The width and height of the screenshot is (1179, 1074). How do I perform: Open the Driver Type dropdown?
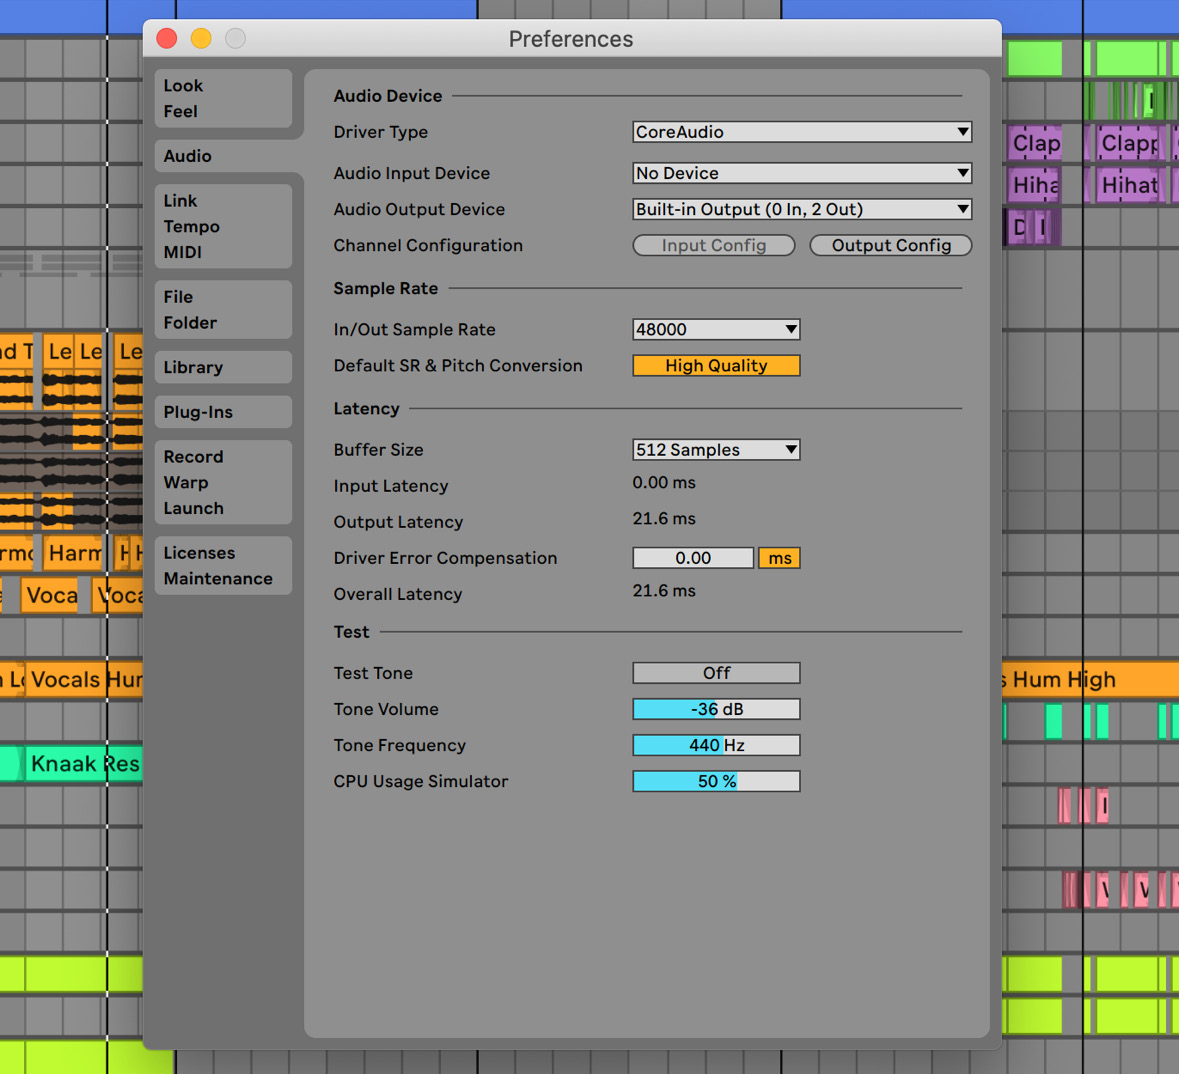coord(802,132)
